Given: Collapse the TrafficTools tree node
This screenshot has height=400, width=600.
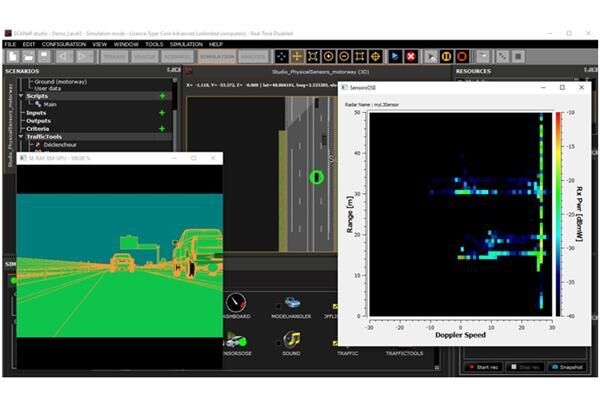Looking at the screenshot, I should pos(20,137).
